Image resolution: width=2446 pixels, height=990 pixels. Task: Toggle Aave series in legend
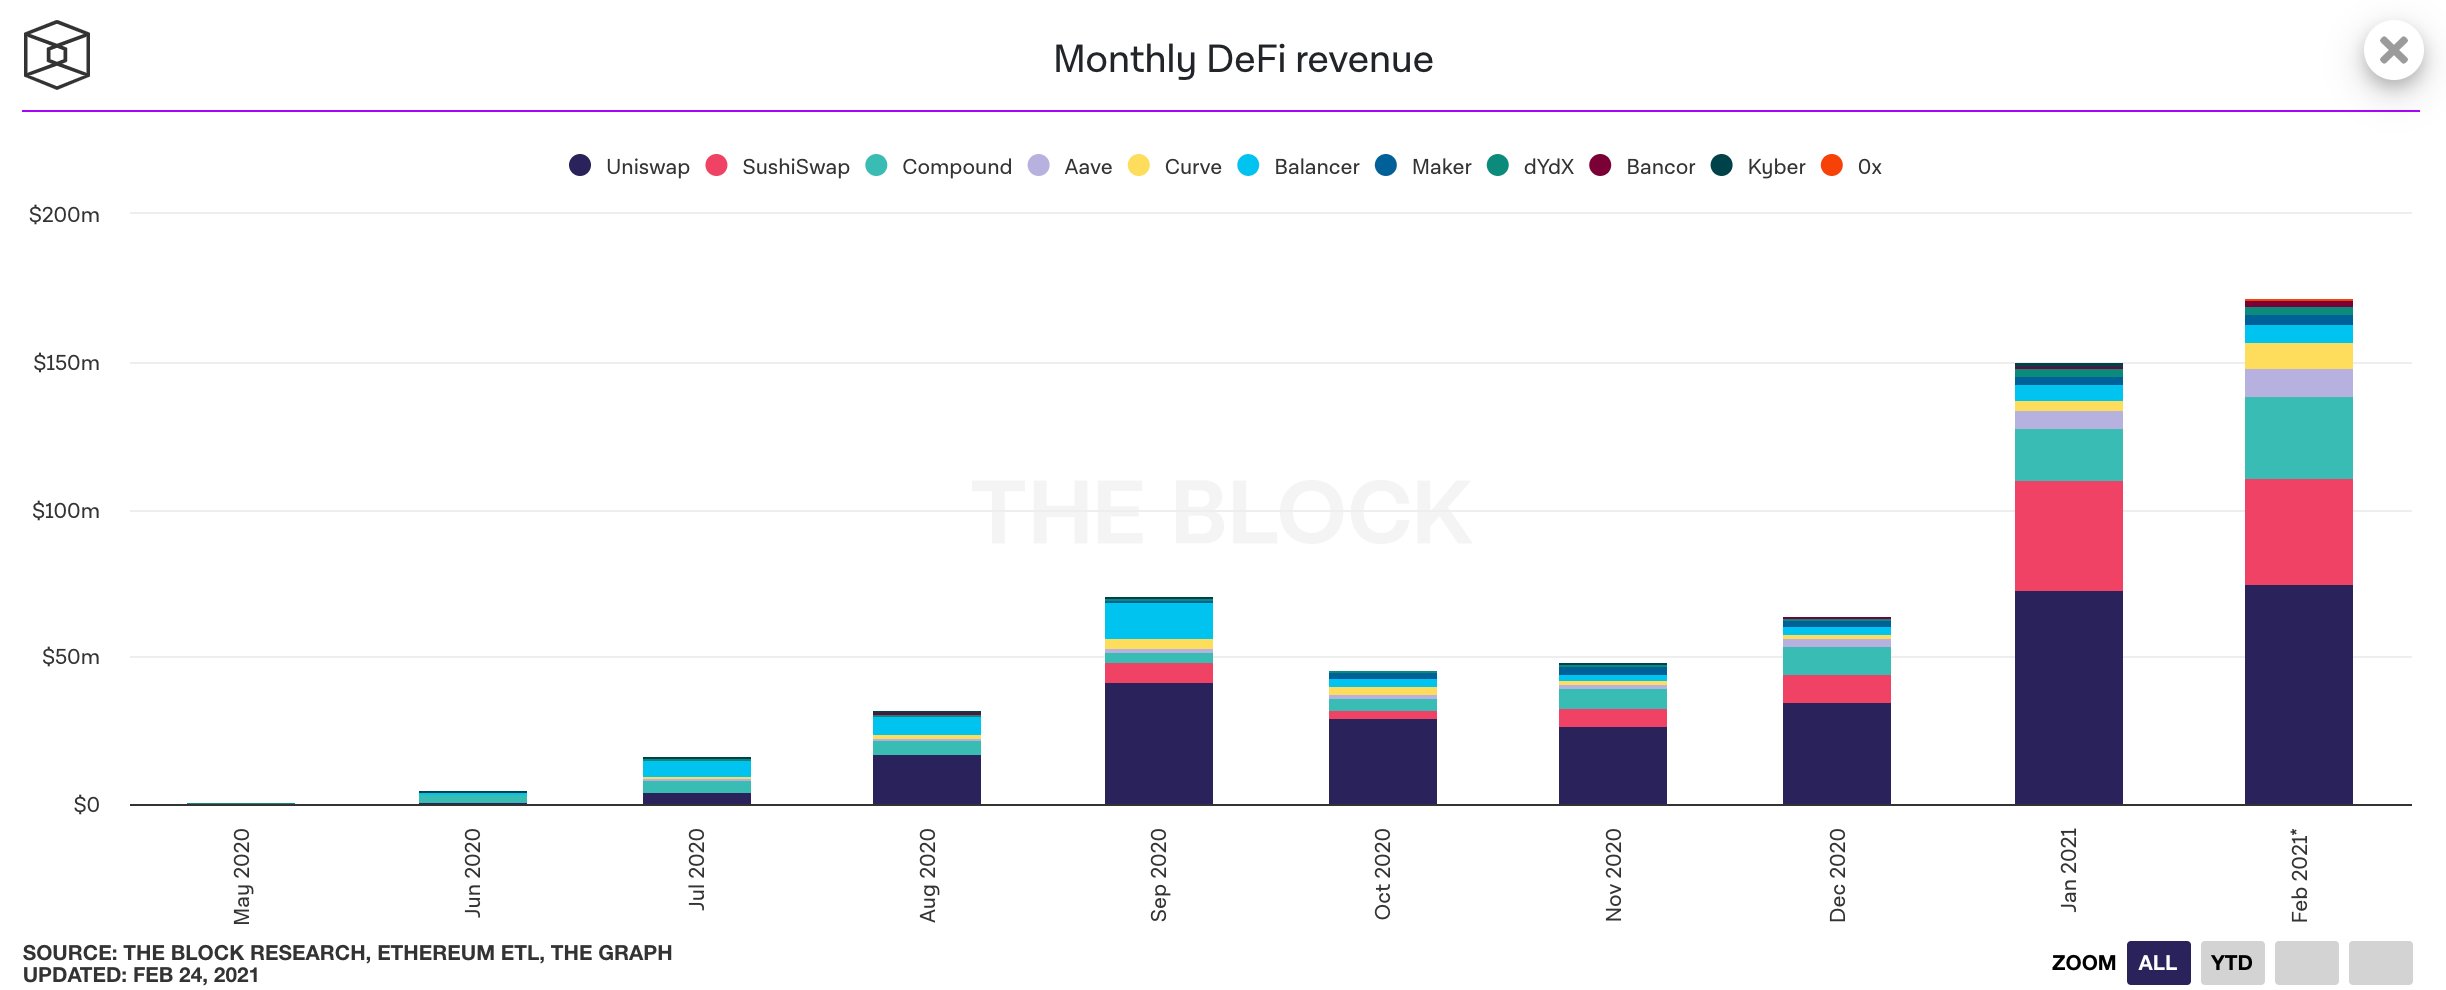pos(1070,166)
